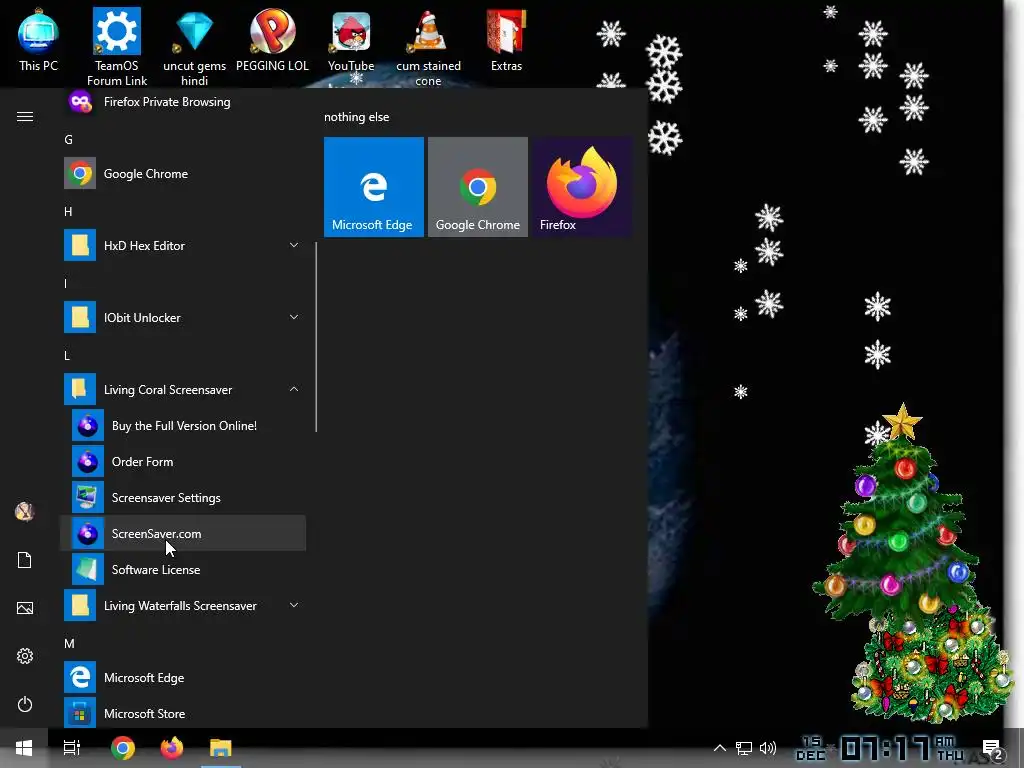
Task: Open Settings gear in Start sidebar
Action: coord(25,656)
